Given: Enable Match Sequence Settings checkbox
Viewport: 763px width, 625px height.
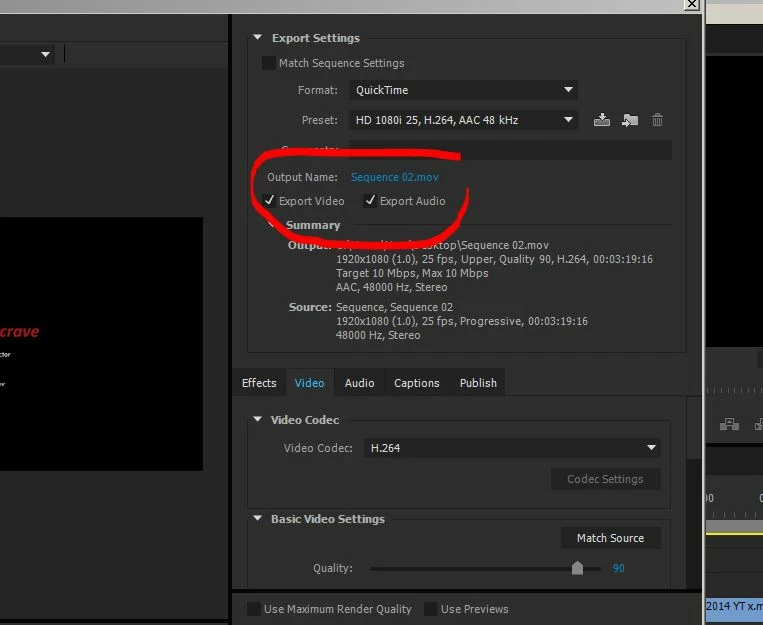Looking at the screenshot, I should click(269, 63).
